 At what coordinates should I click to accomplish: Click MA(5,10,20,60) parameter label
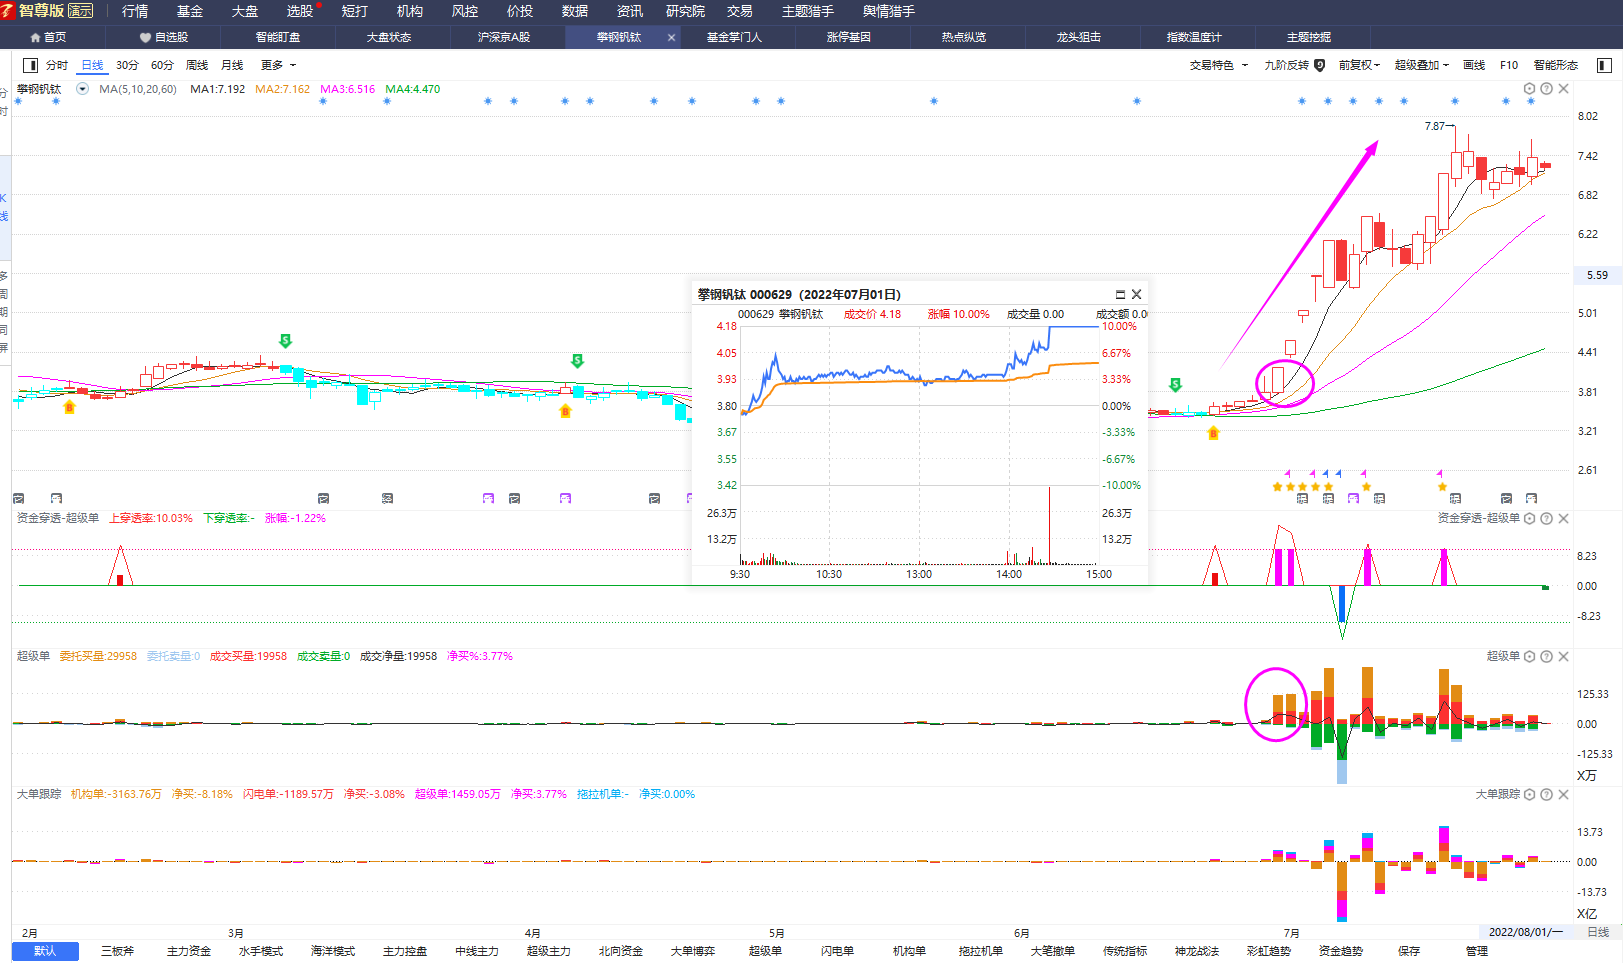[x=138, y=89]
